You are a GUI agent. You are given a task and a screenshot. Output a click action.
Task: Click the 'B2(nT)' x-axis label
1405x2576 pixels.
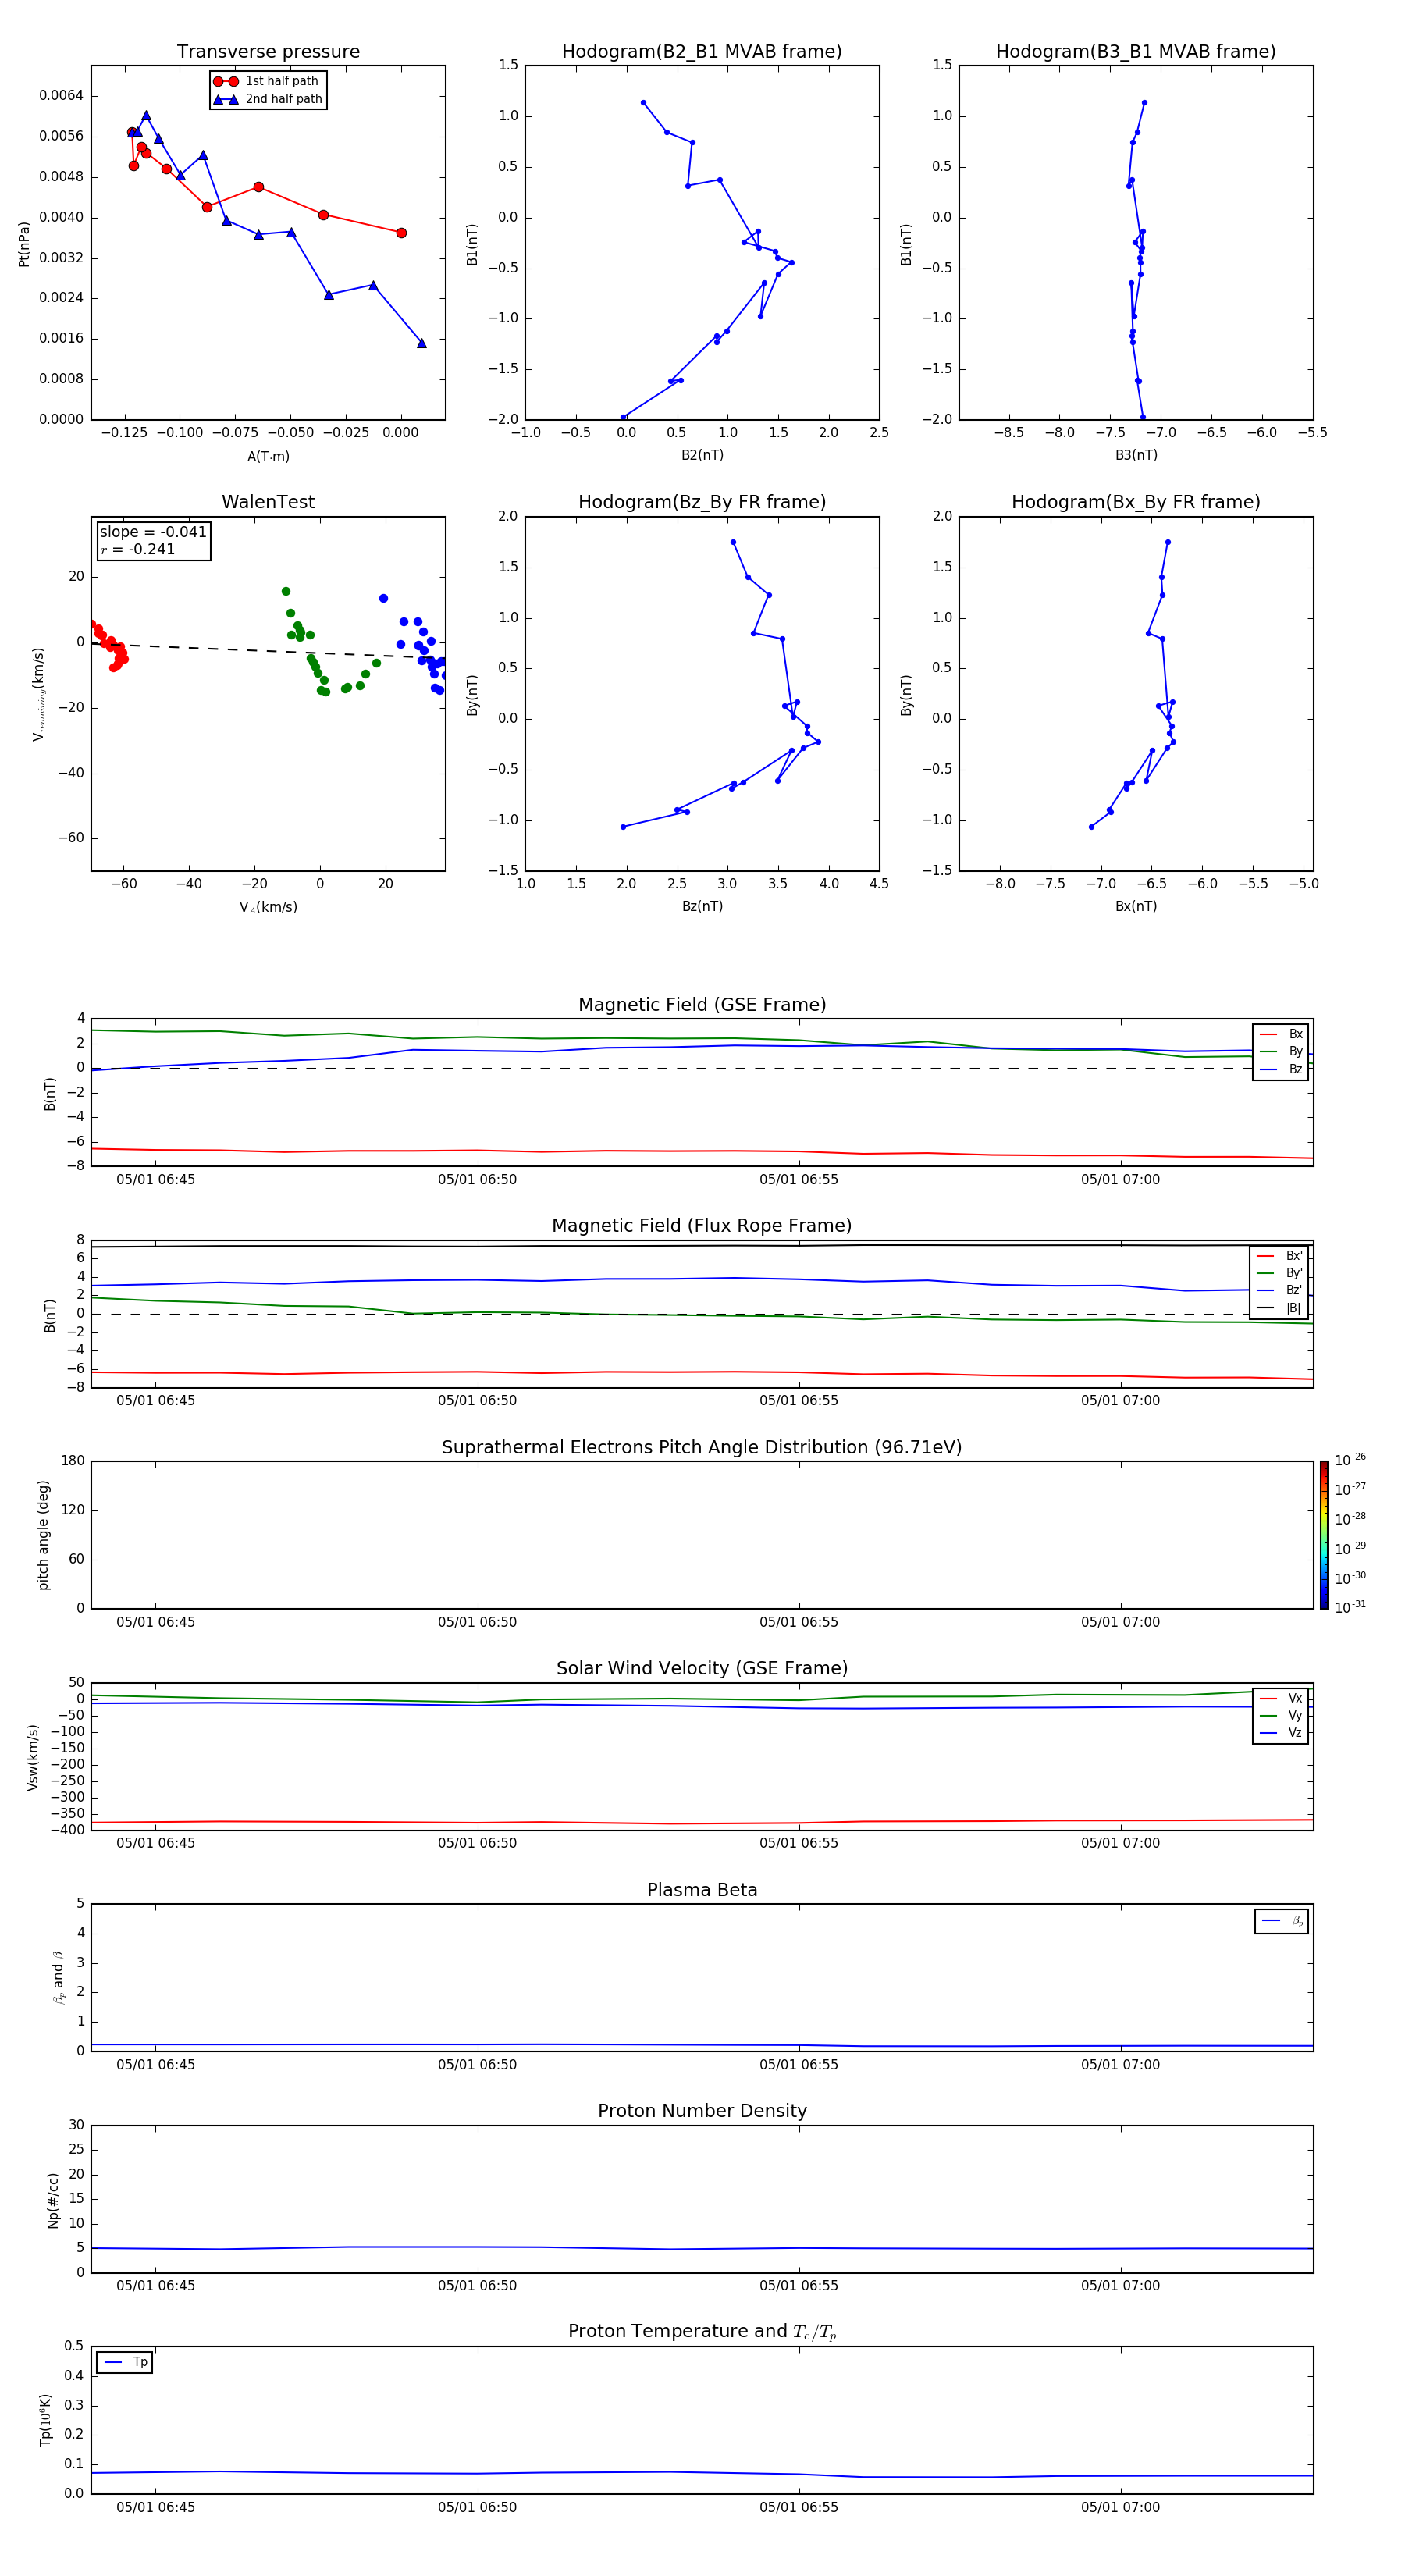[x=702, y=455]
